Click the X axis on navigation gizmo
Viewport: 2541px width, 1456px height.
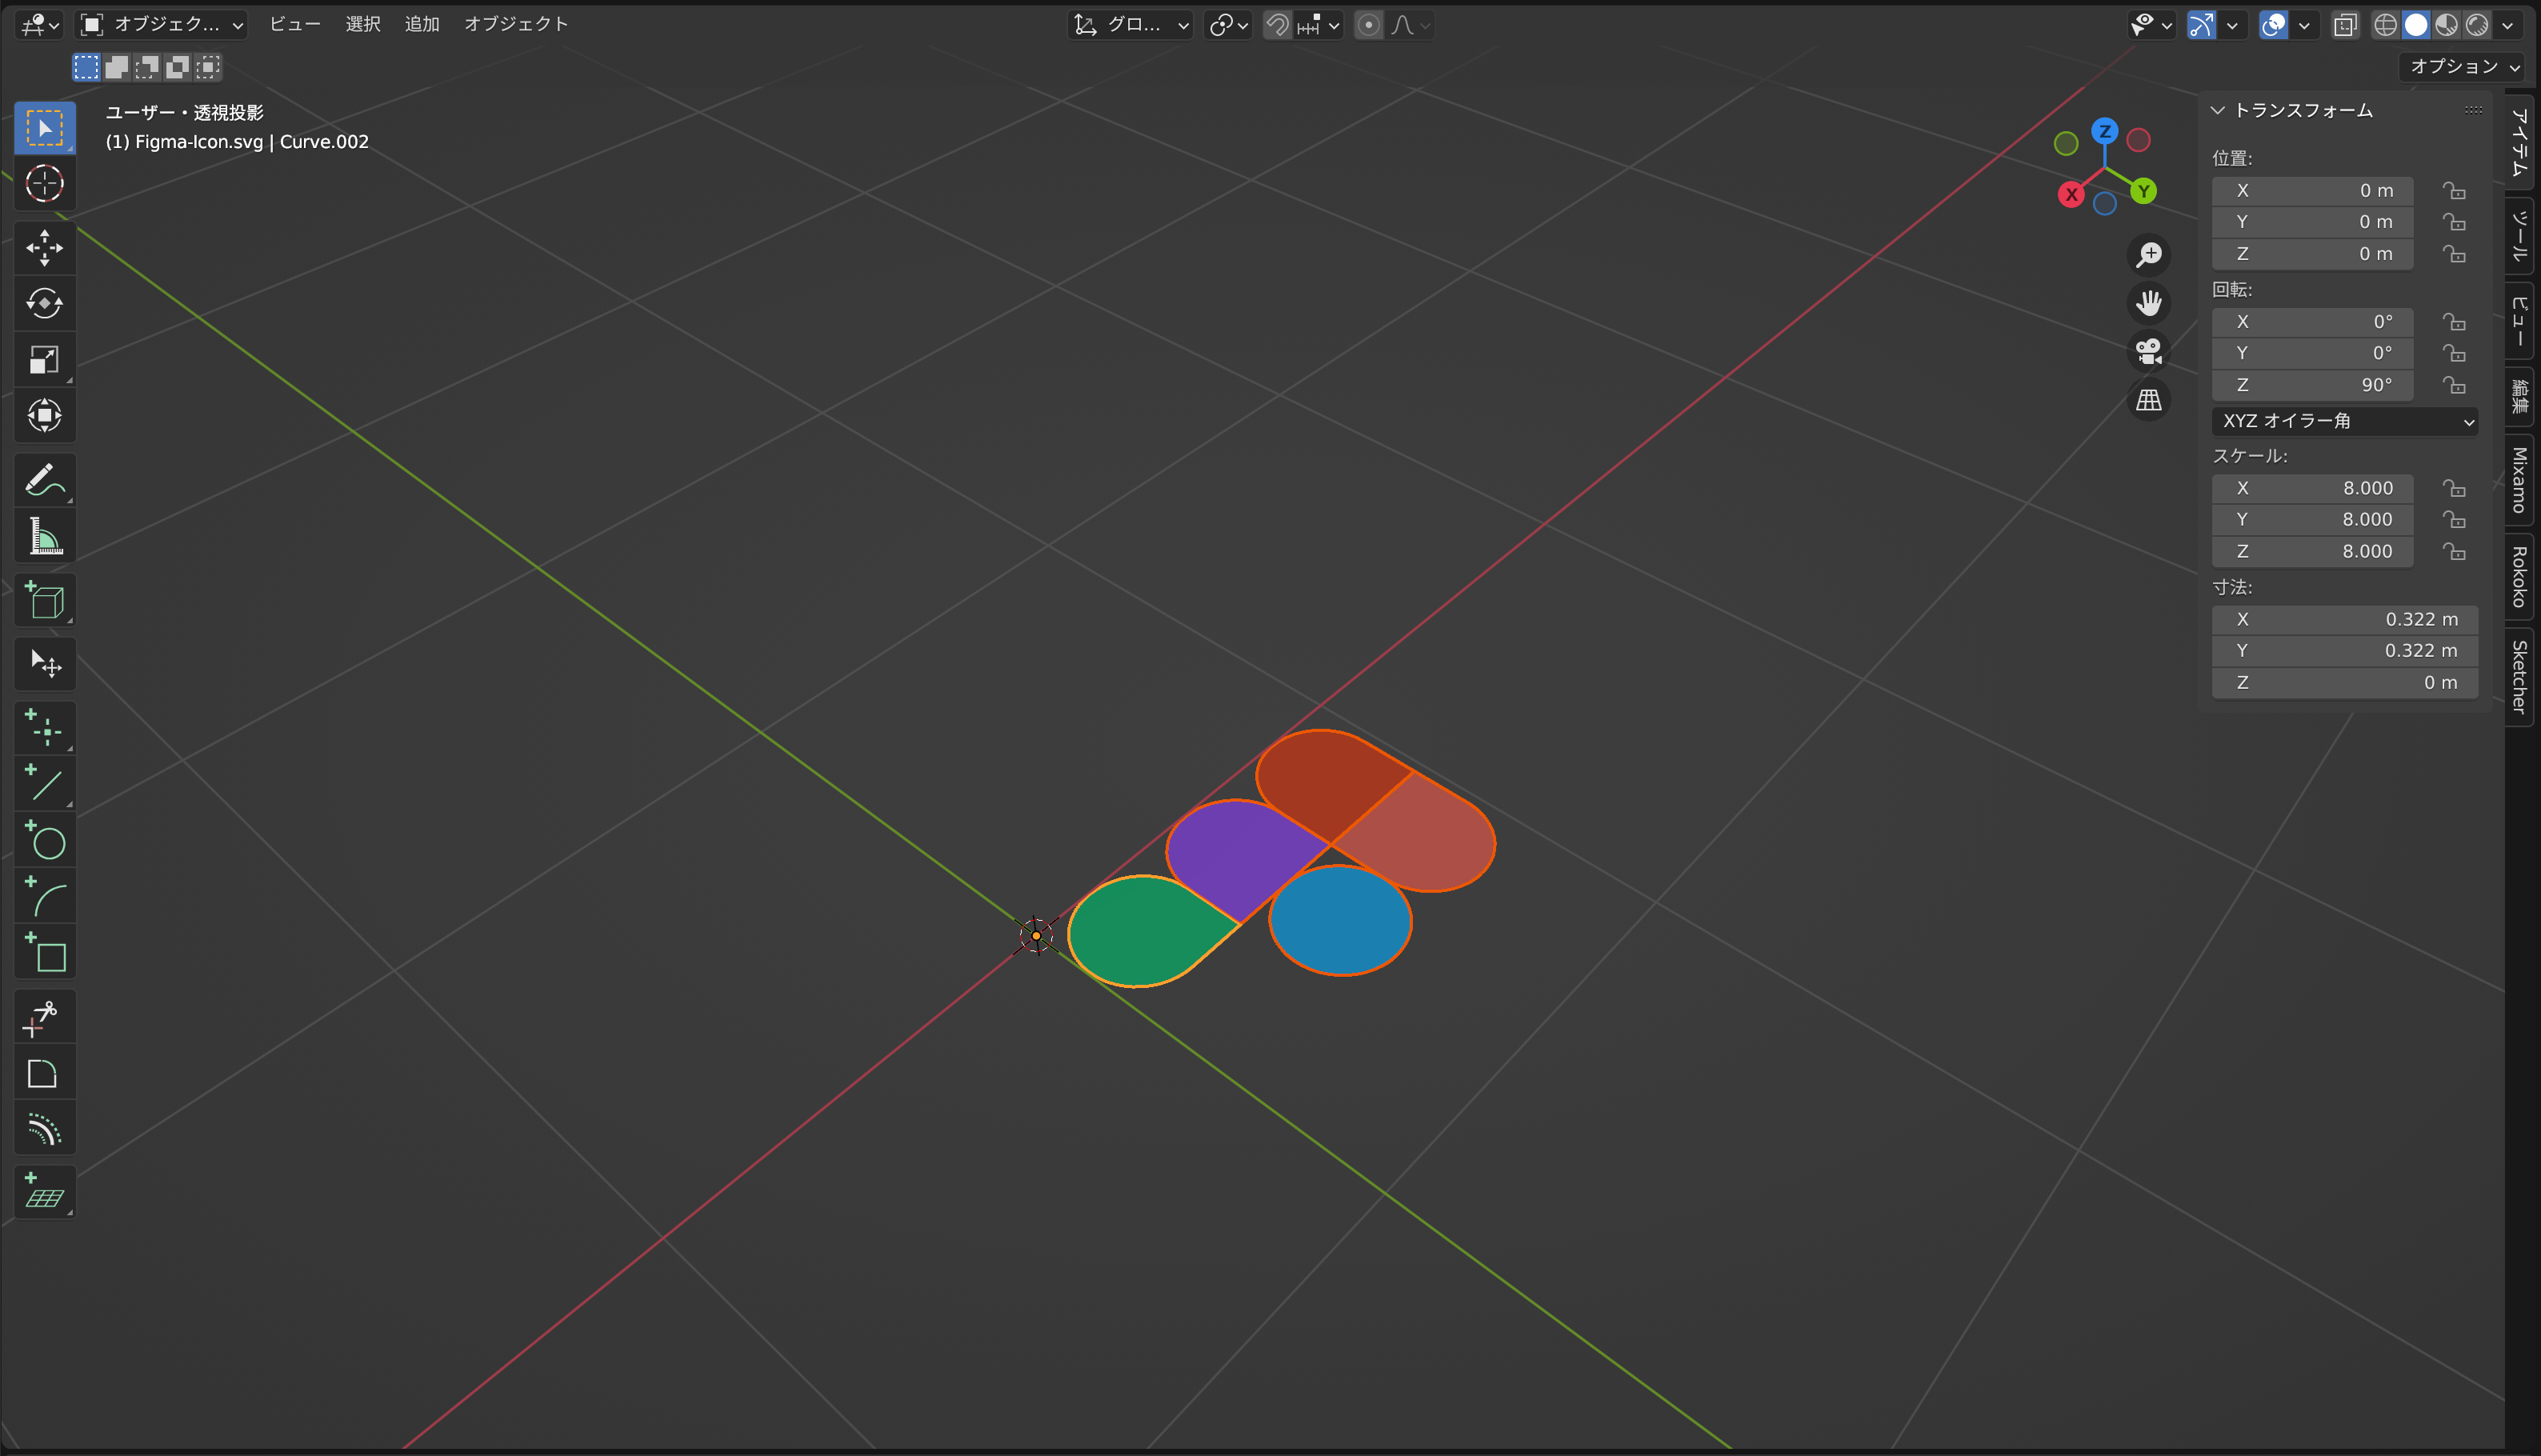(x=2071, y=195)
